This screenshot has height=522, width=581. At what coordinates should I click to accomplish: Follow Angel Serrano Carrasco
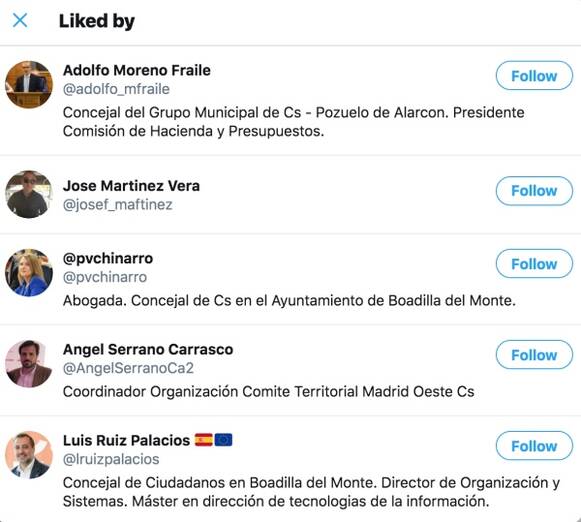tap(534, 355)
